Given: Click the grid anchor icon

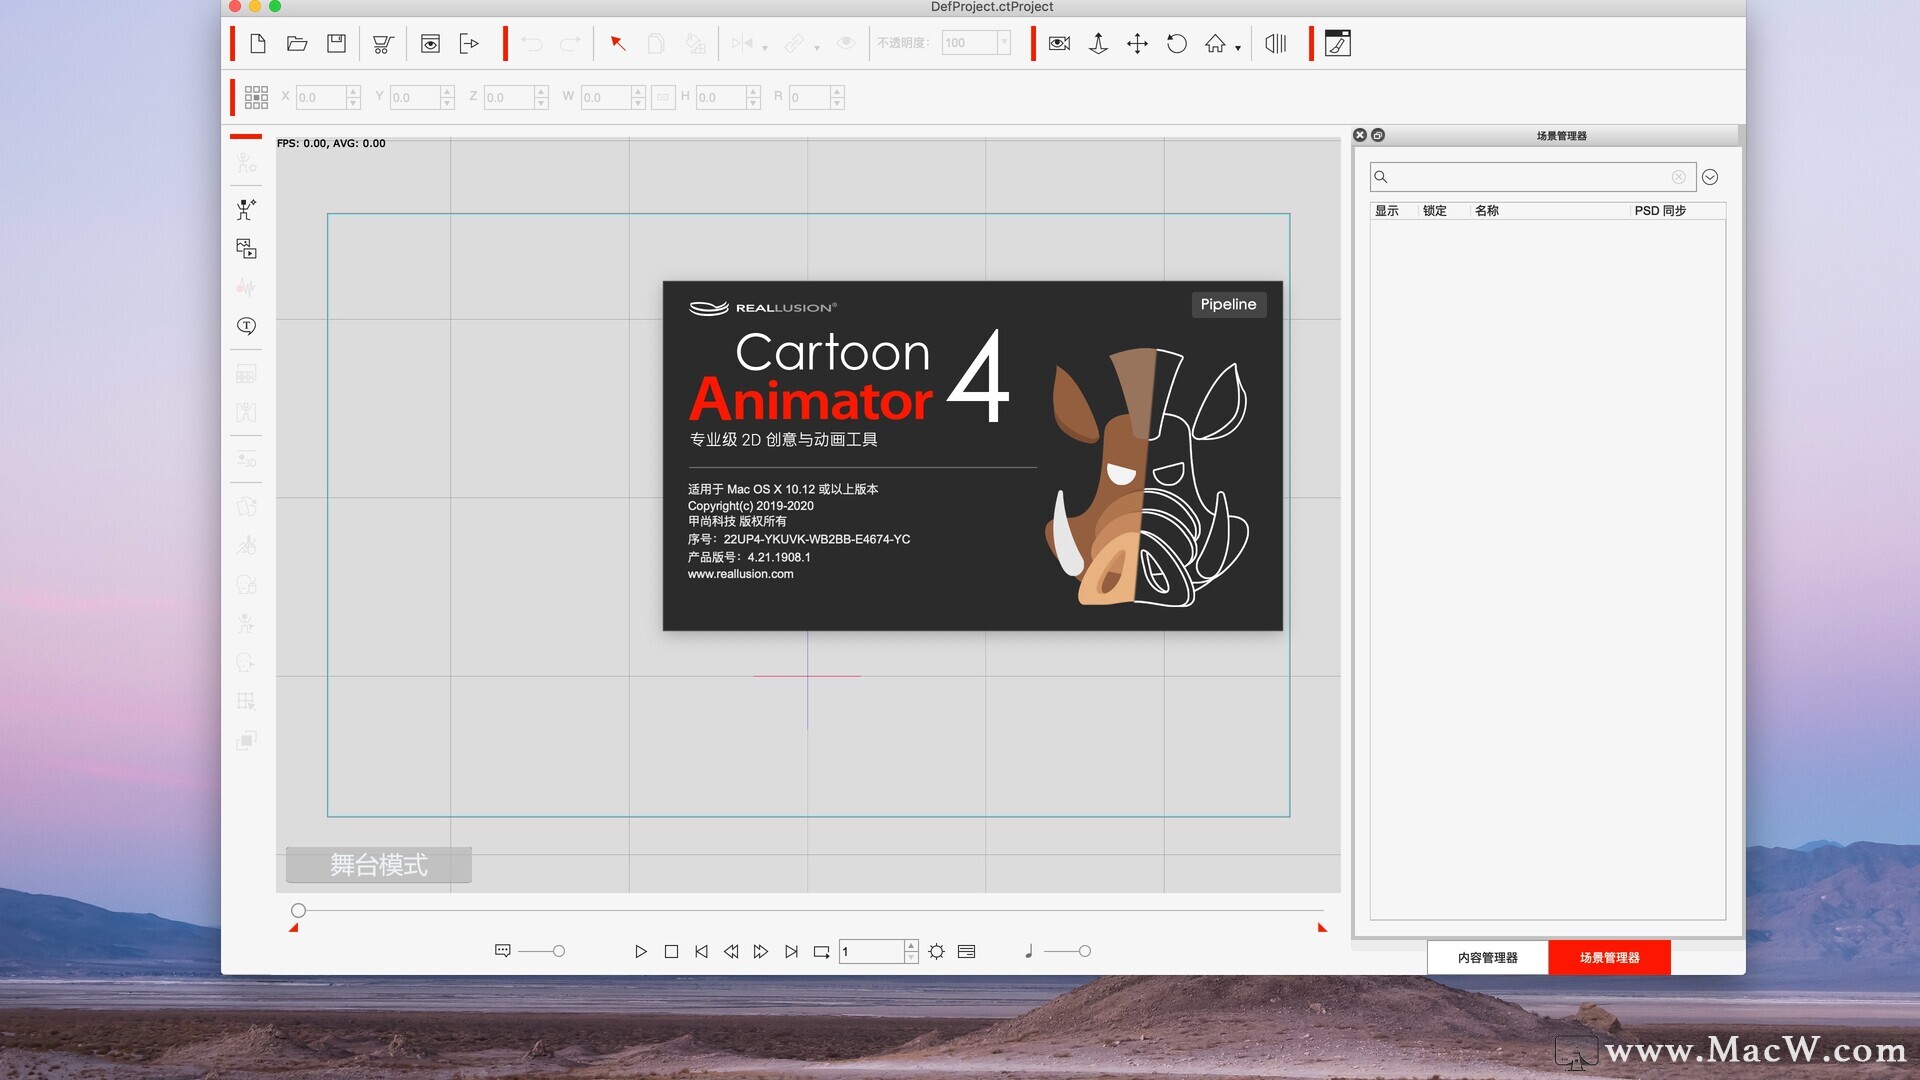Looking at the screenshot, I should tap(256, 97).
